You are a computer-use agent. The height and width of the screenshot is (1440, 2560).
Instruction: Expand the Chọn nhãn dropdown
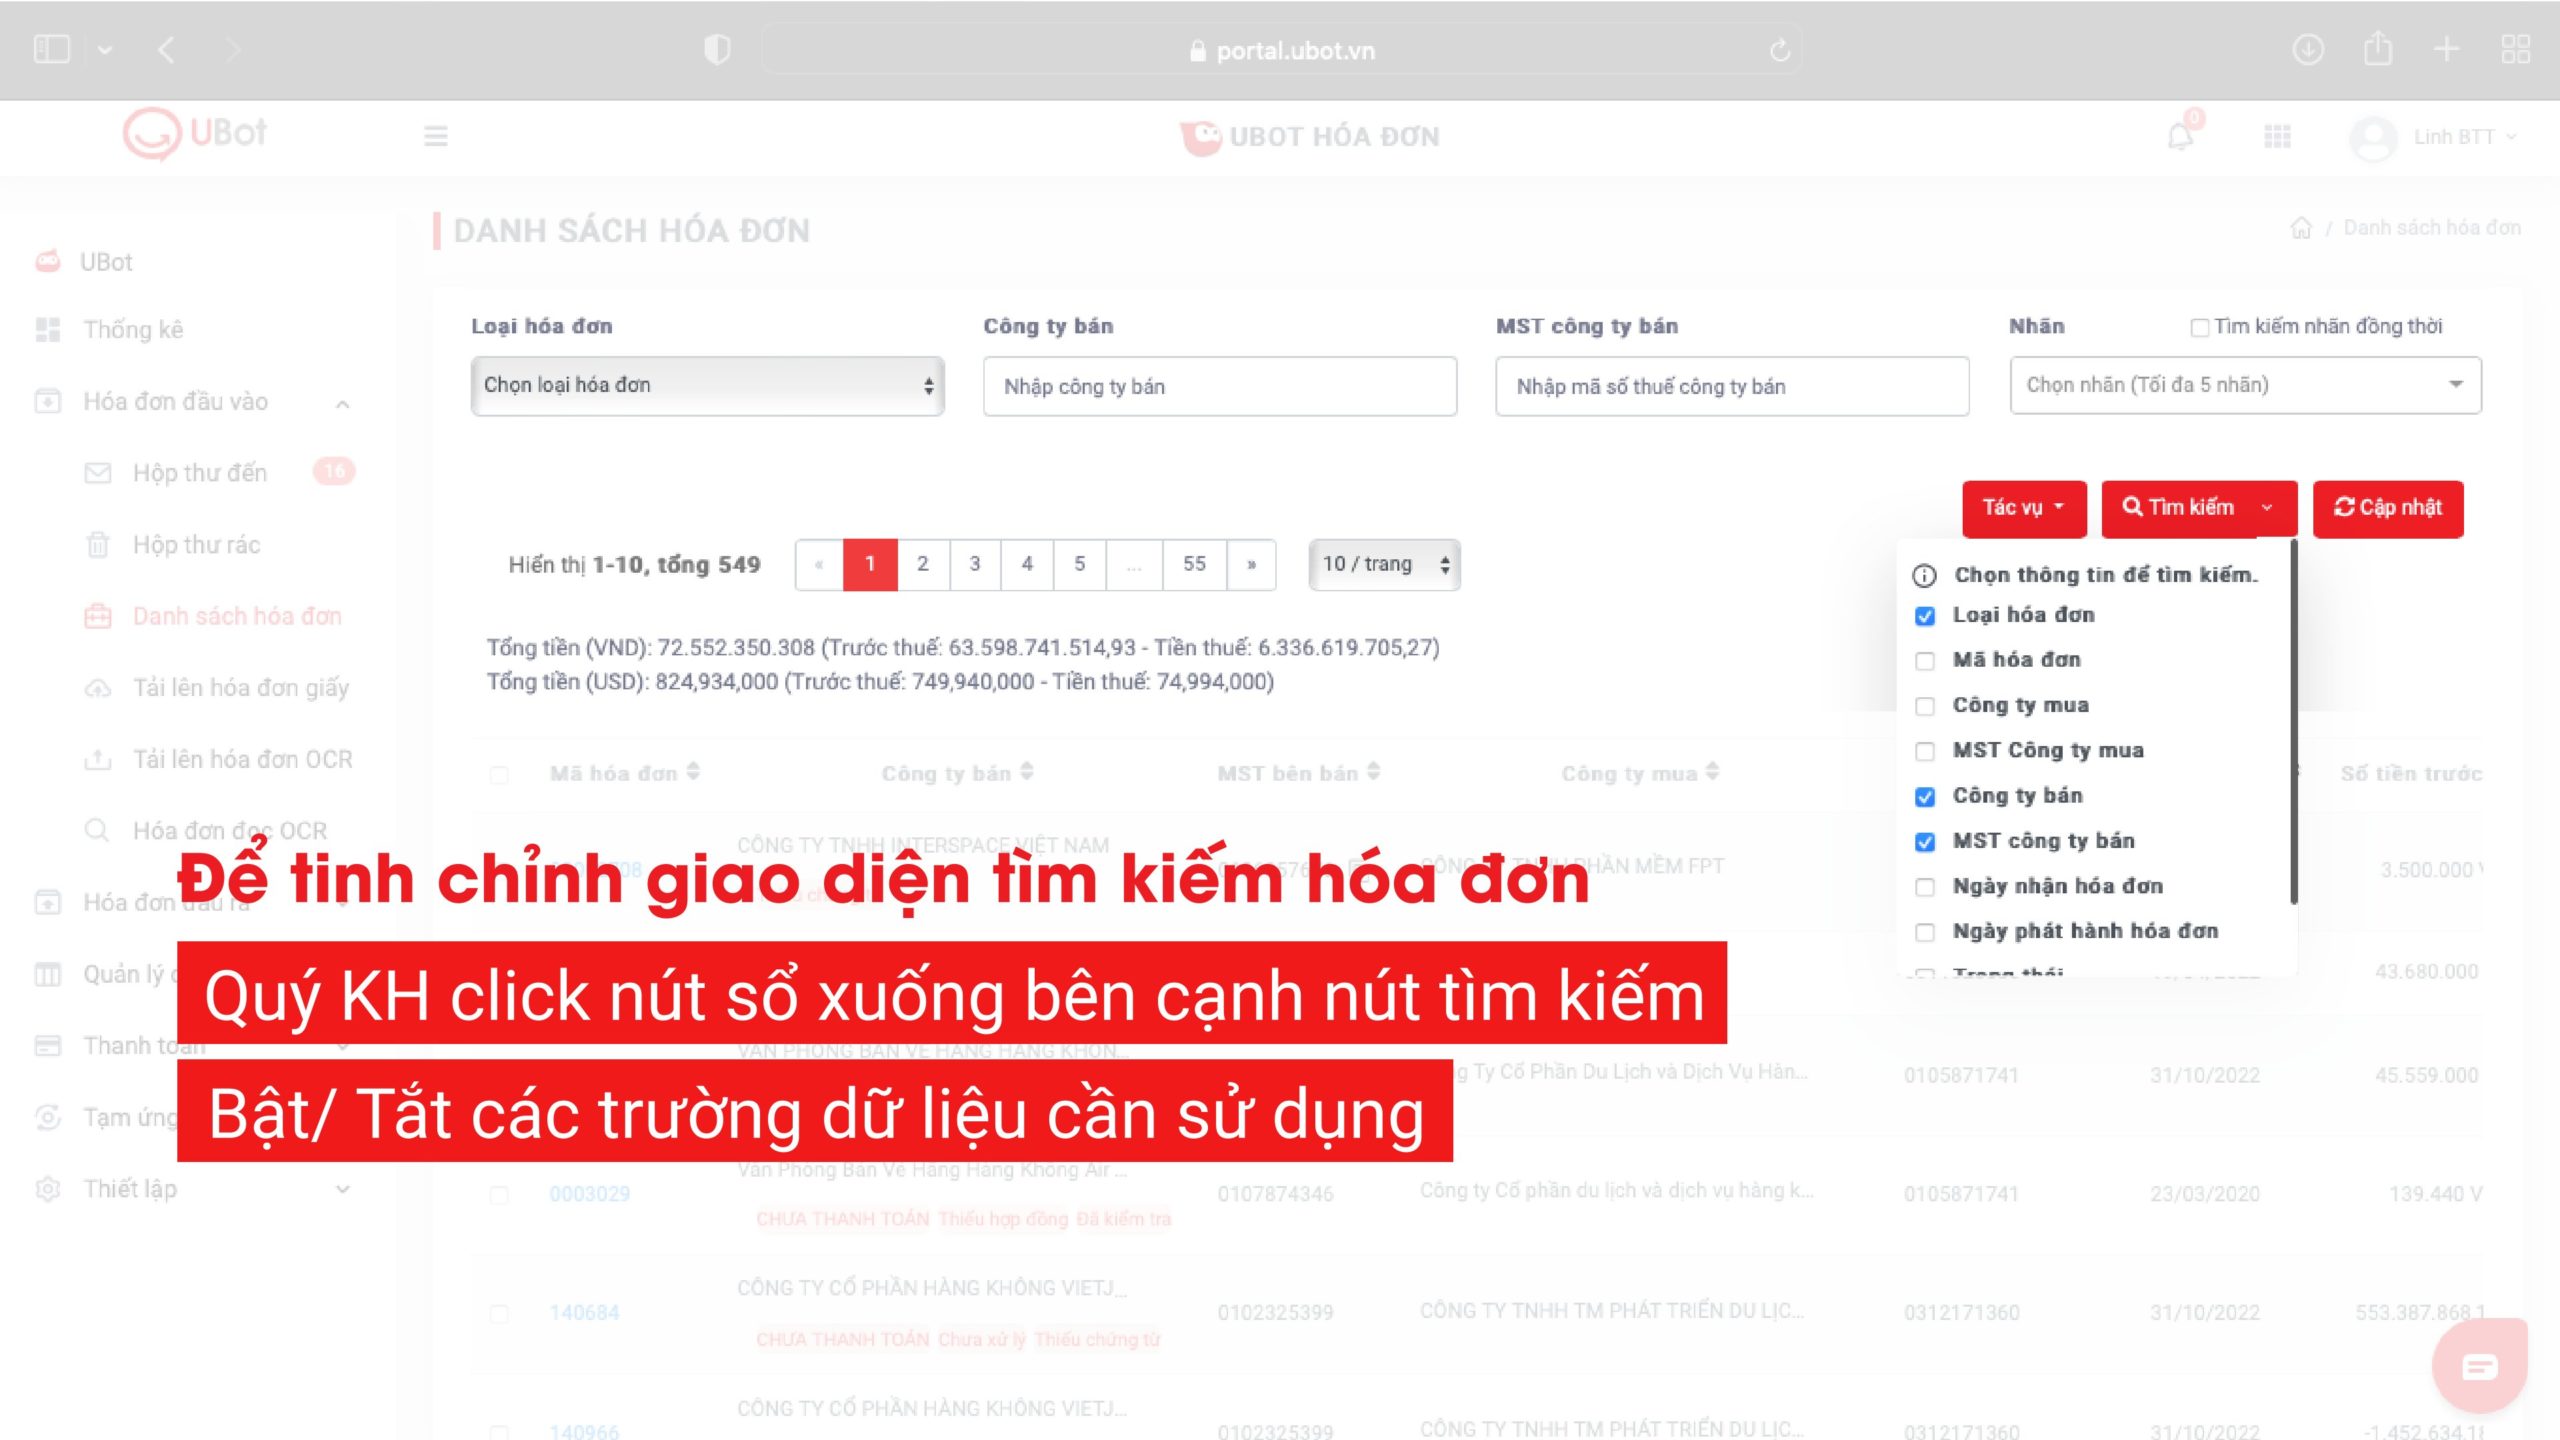pyautogui.click(x=2245, y=385)
